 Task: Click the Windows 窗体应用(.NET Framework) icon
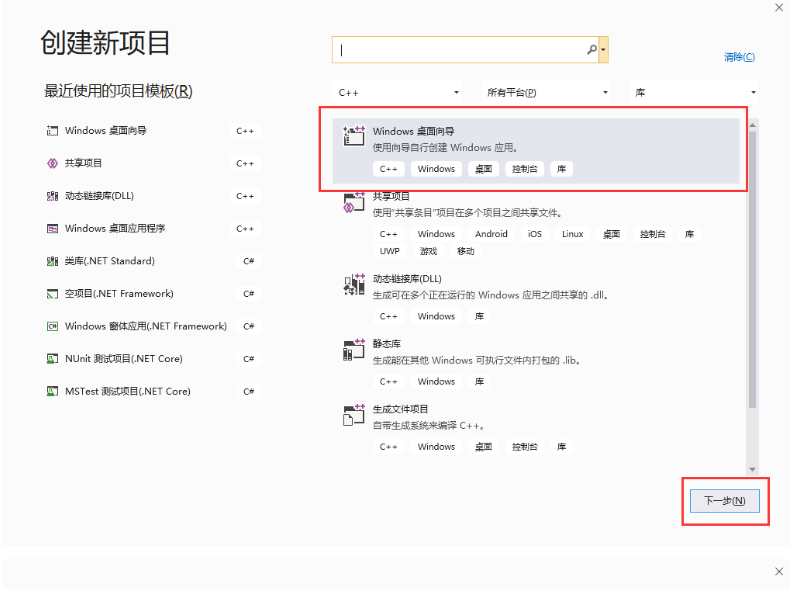pos(52,326)
